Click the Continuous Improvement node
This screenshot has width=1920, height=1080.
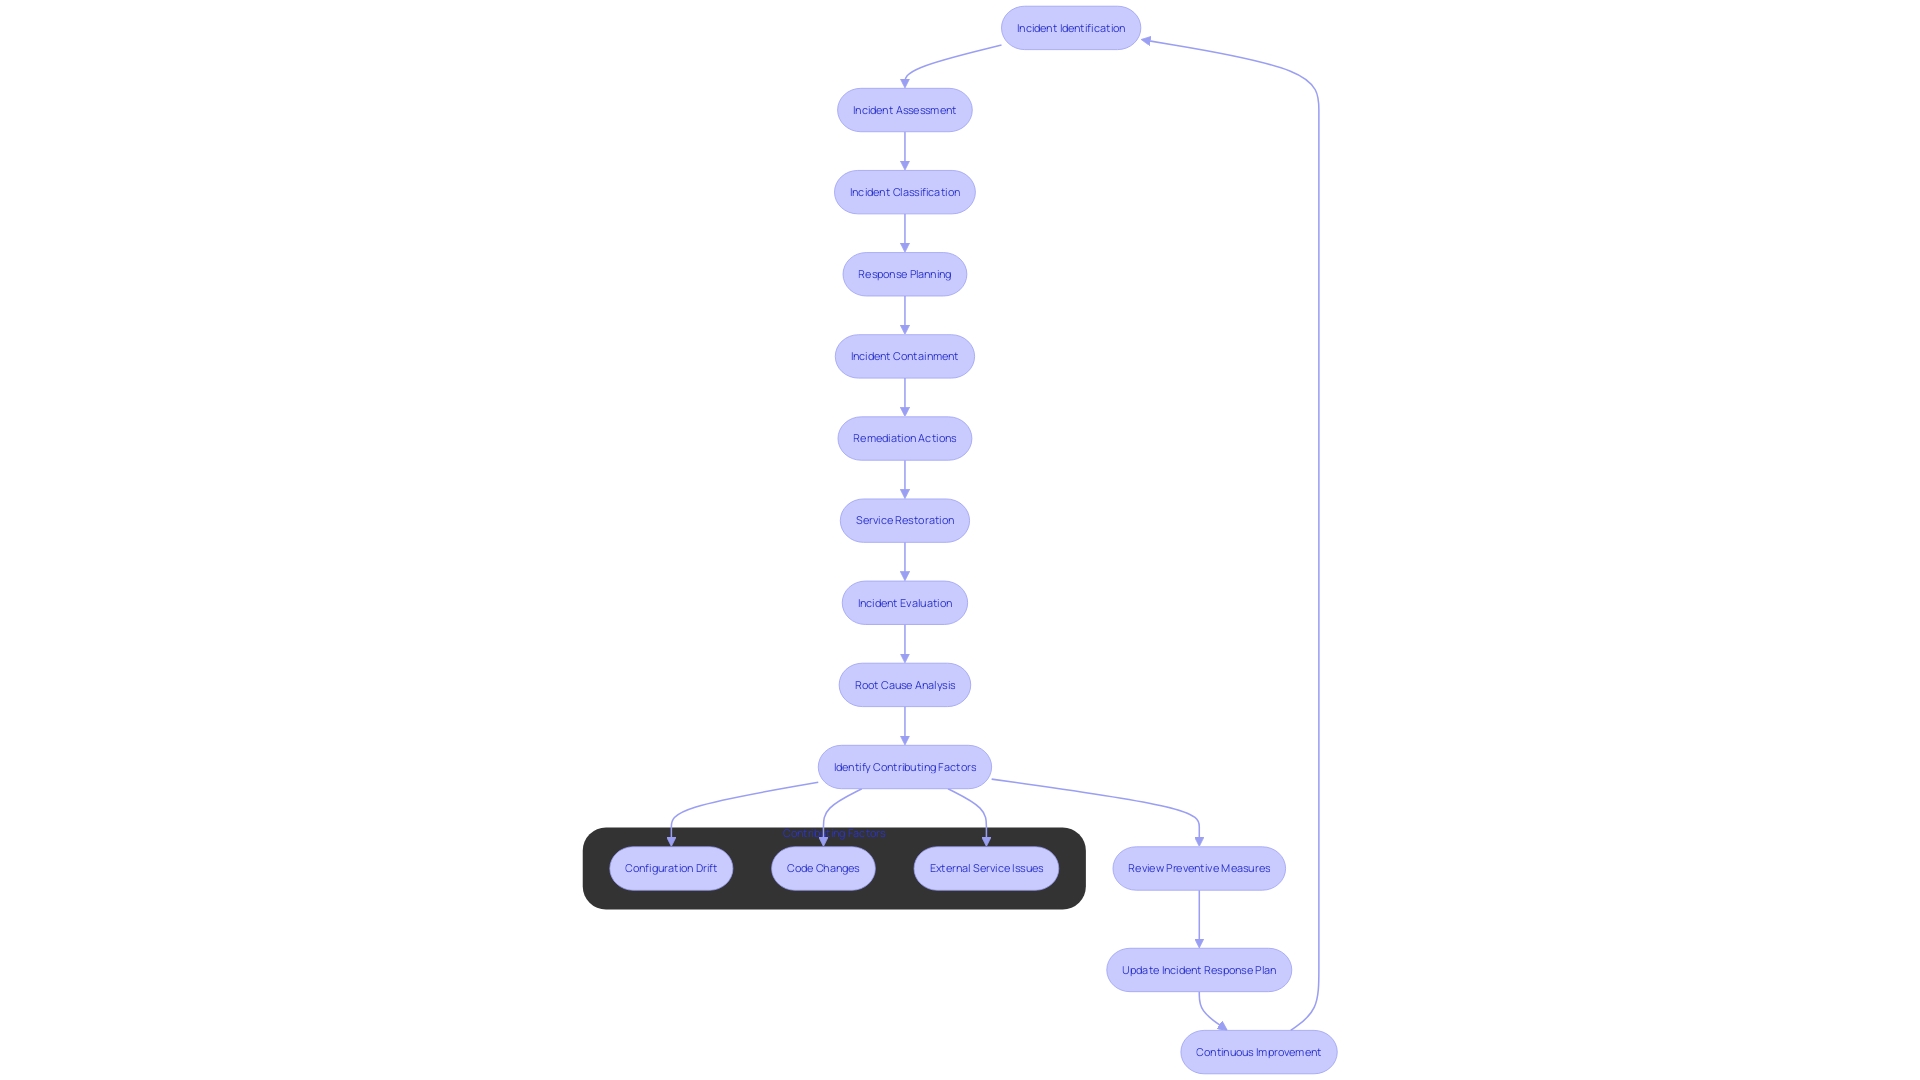pos(1257,1051)
